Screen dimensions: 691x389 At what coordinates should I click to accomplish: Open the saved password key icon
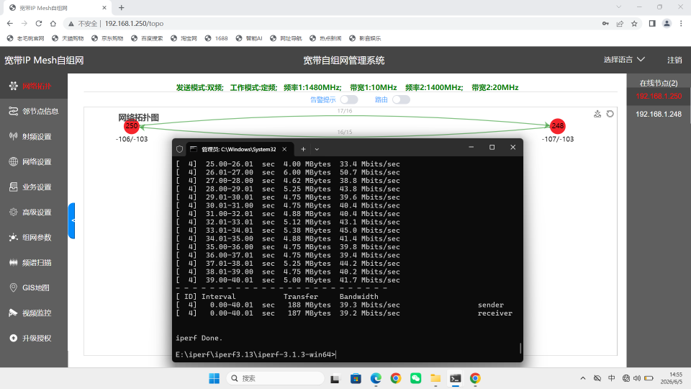(x=605, y=23)
